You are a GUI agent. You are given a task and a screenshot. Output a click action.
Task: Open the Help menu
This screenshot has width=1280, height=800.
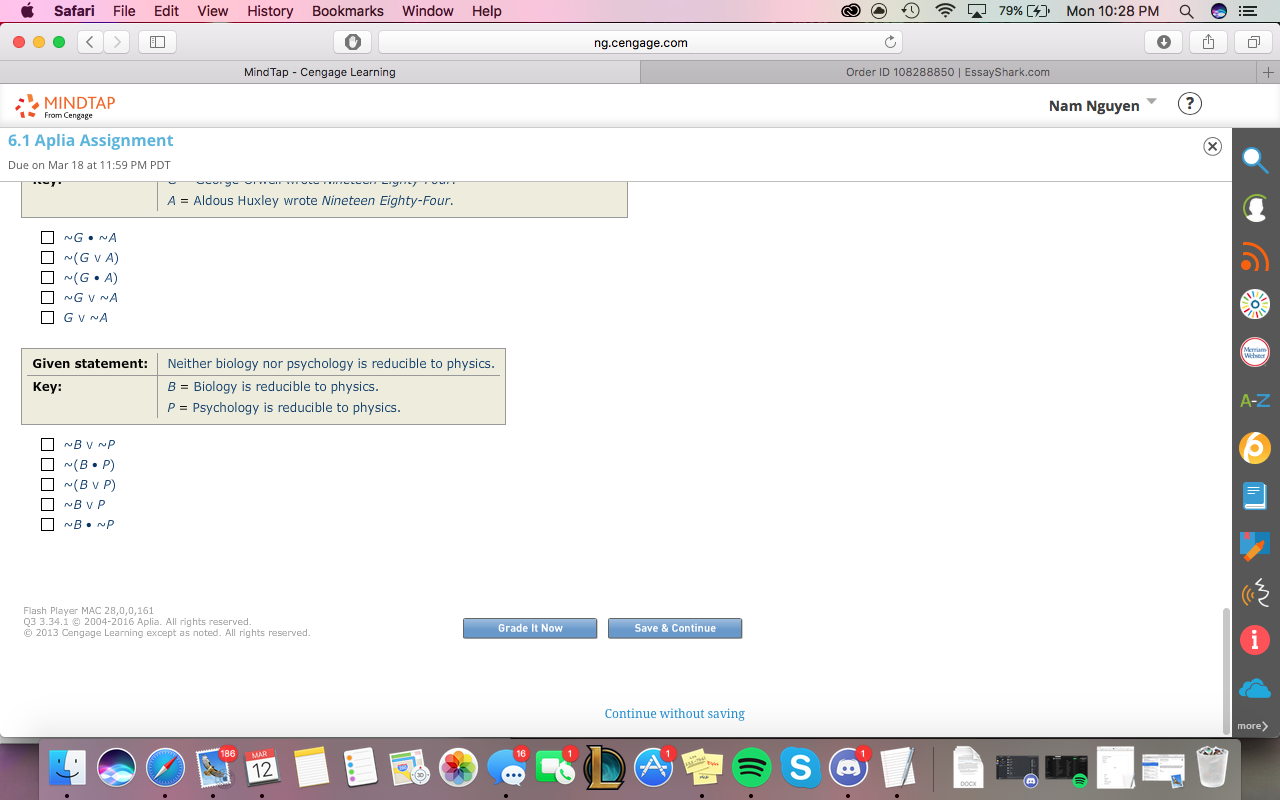pyautogui.click(x=487, y=11)
